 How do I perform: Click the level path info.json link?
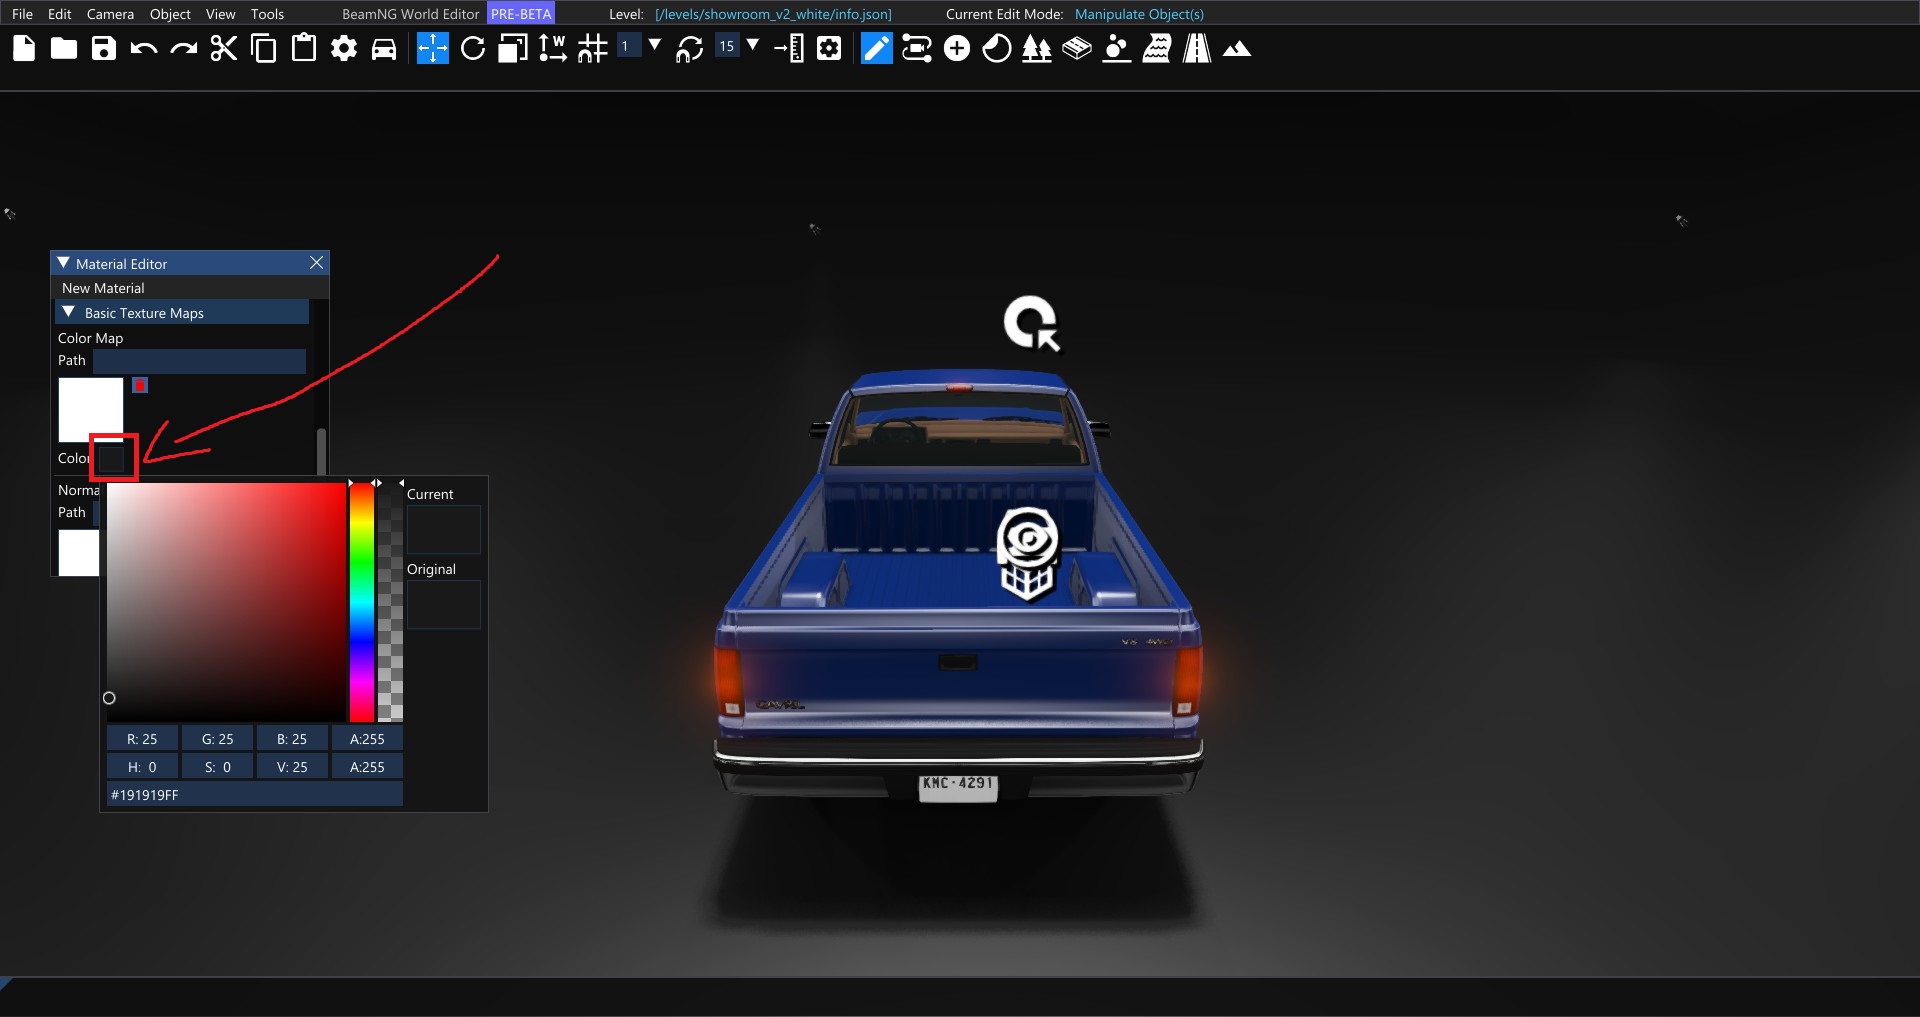(x=773, y=14)
